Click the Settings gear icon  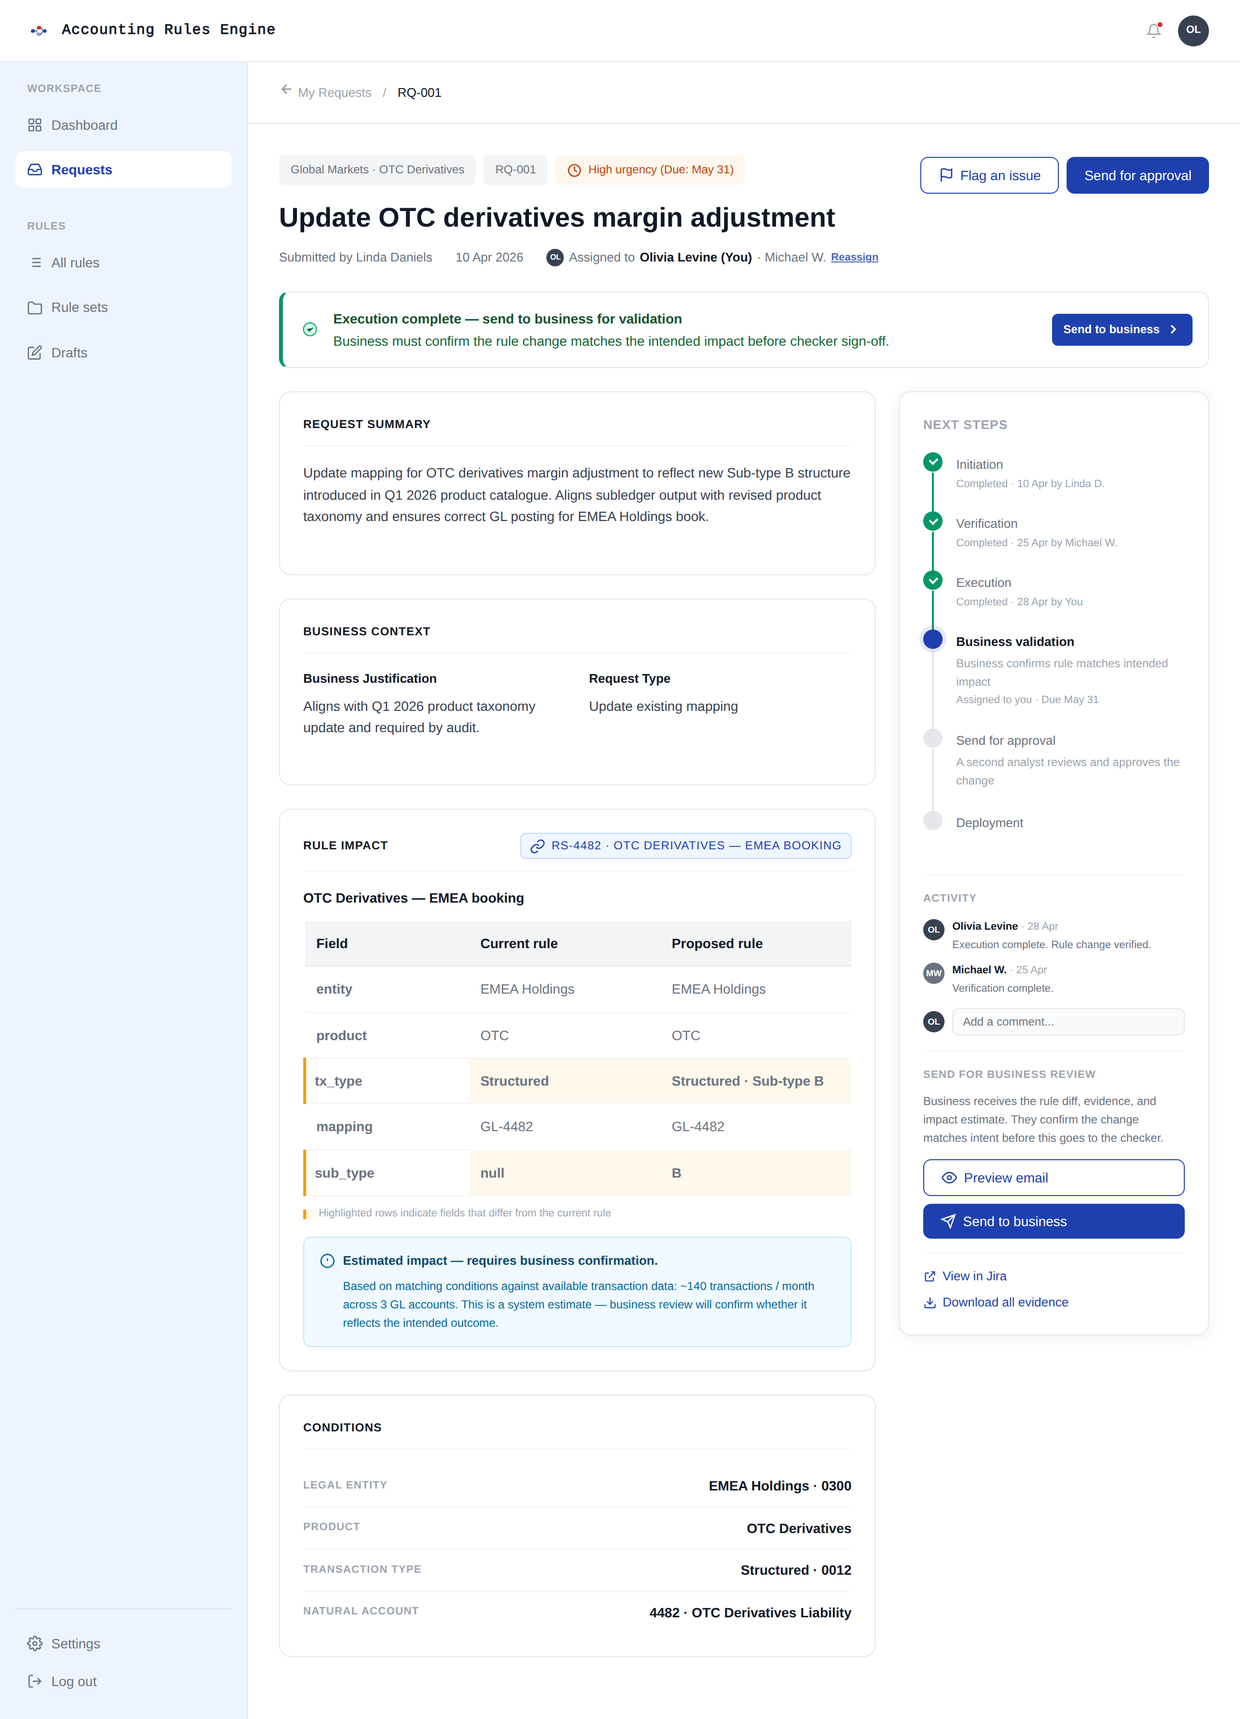35,1644
